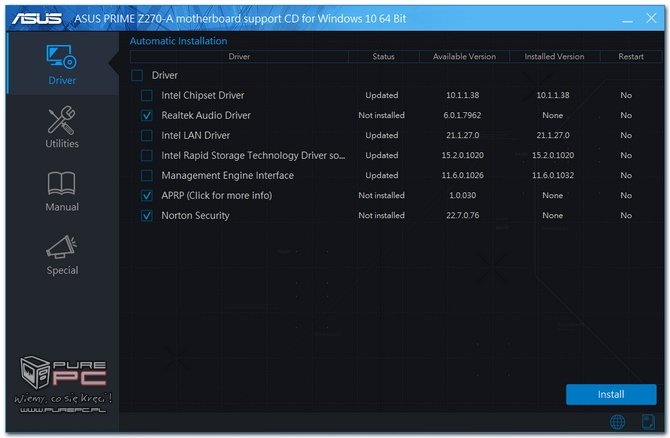Click available version 11.6.0.1026
Viewport: 670px width, 438px height.
pyautogui.click(x=462, y=175)
